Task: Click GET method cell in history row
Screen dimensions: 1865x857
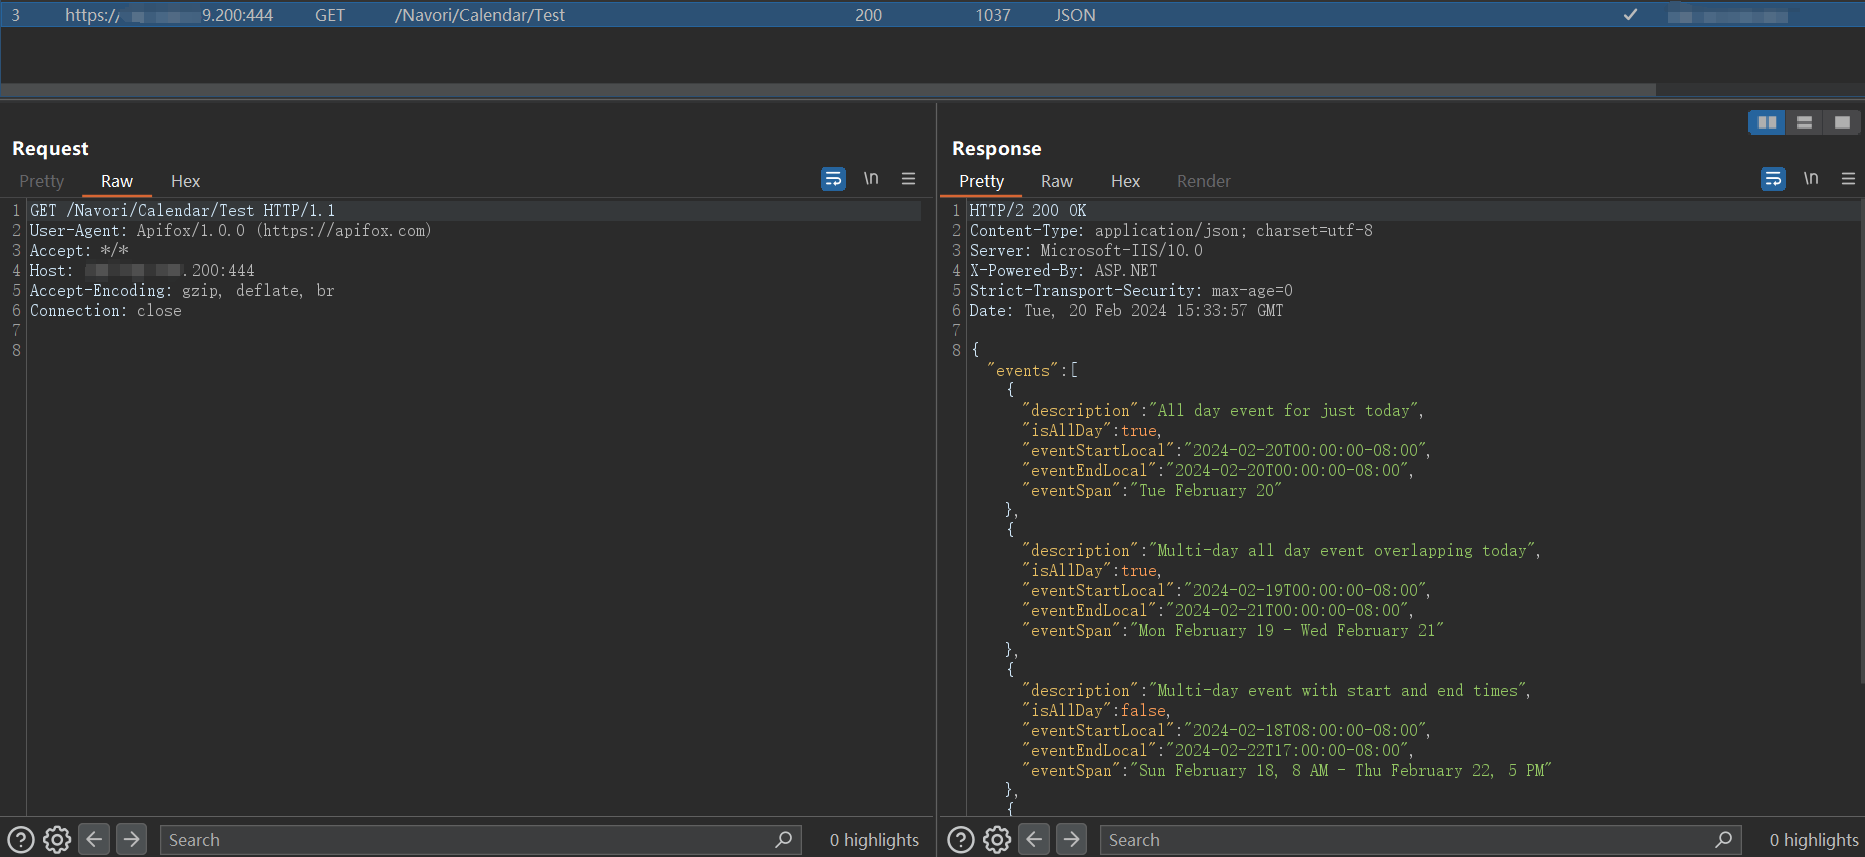Action: click(330, 15)
